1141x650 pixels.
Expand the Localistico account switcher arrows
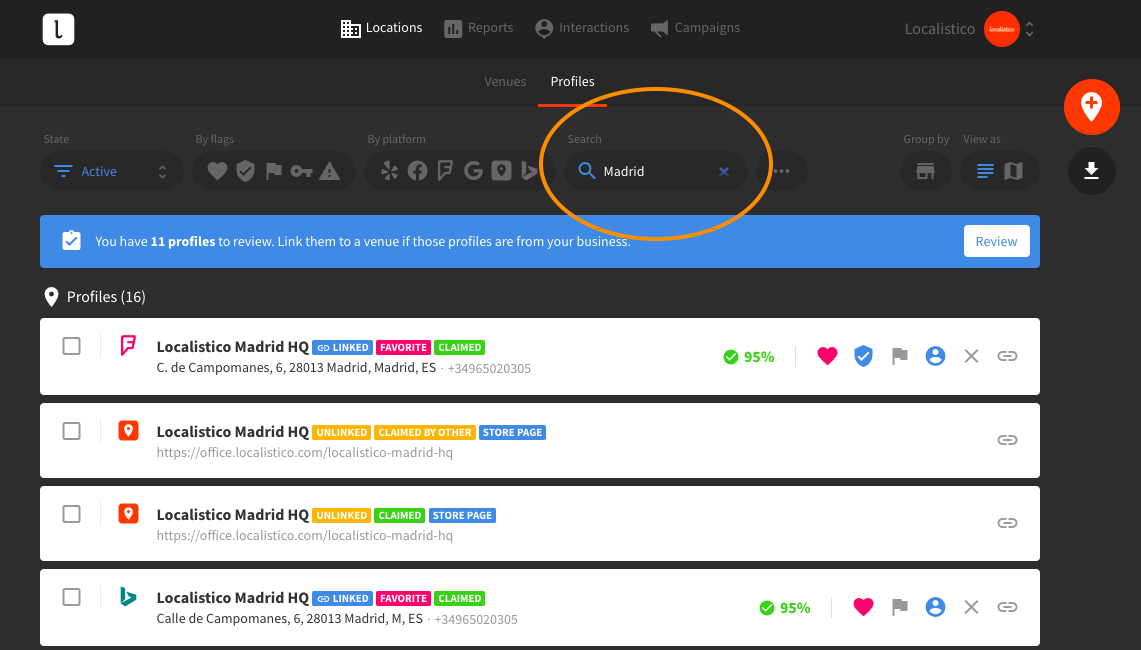point(1029,29)
